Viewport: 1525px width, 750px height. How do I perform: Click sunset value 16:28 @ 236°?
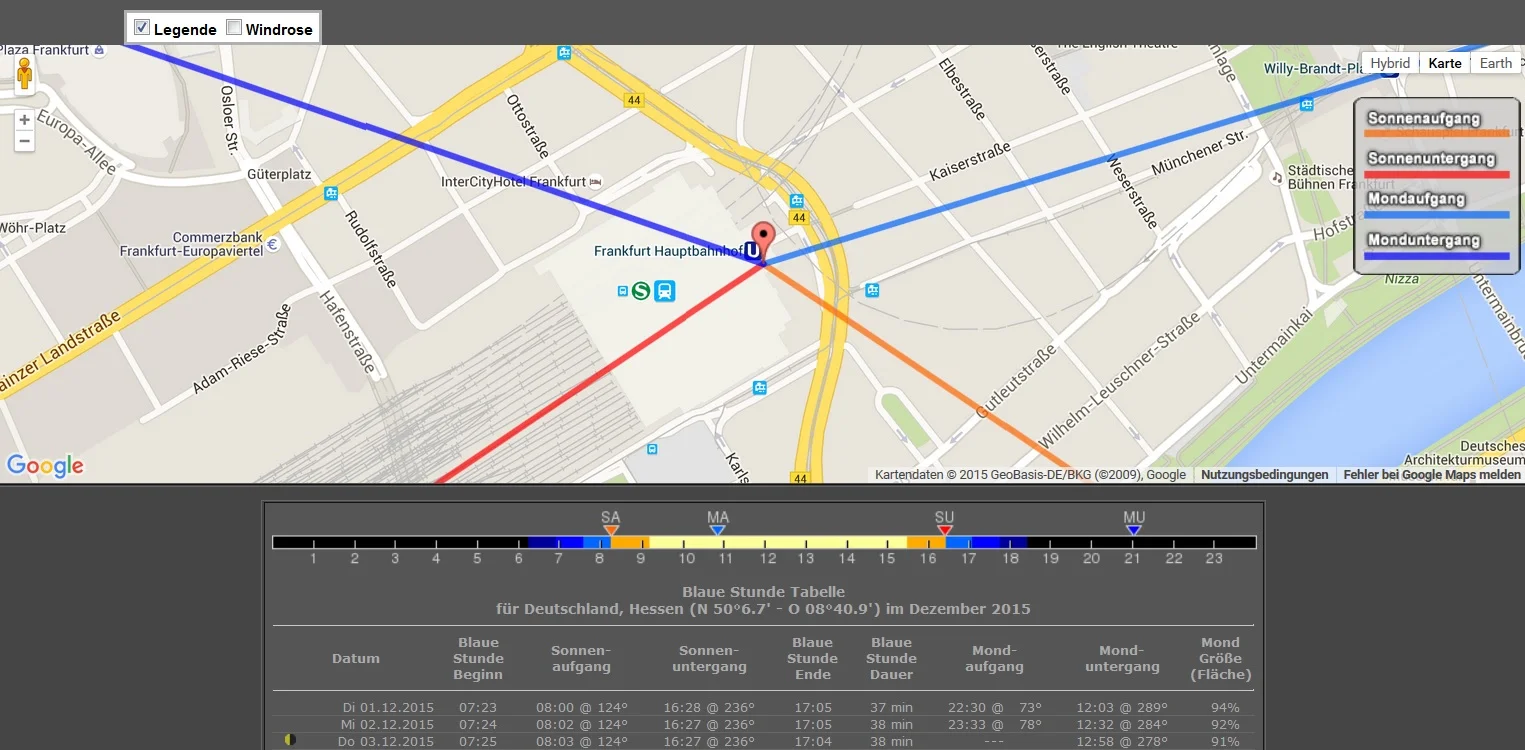[x=709, y=708]
